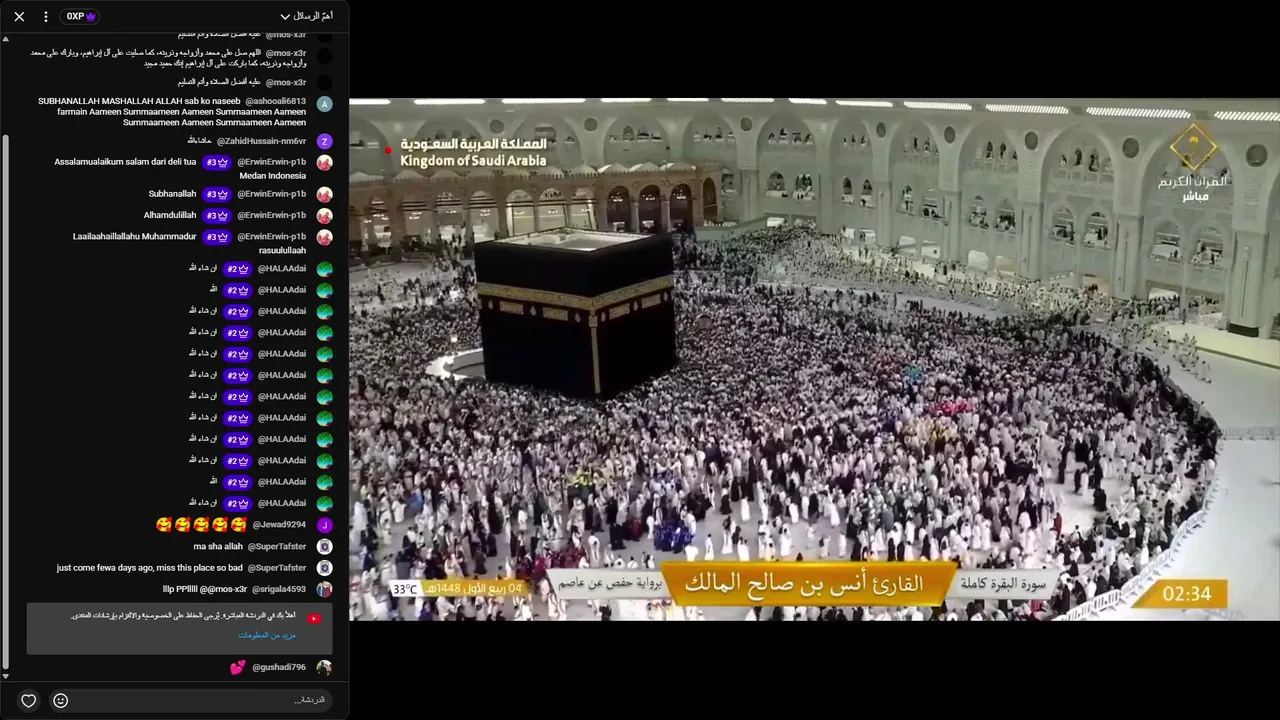The image size is (1280, 720).
Task: Open @Jewad9294's purple J avatar
Action: pos(324,525)
